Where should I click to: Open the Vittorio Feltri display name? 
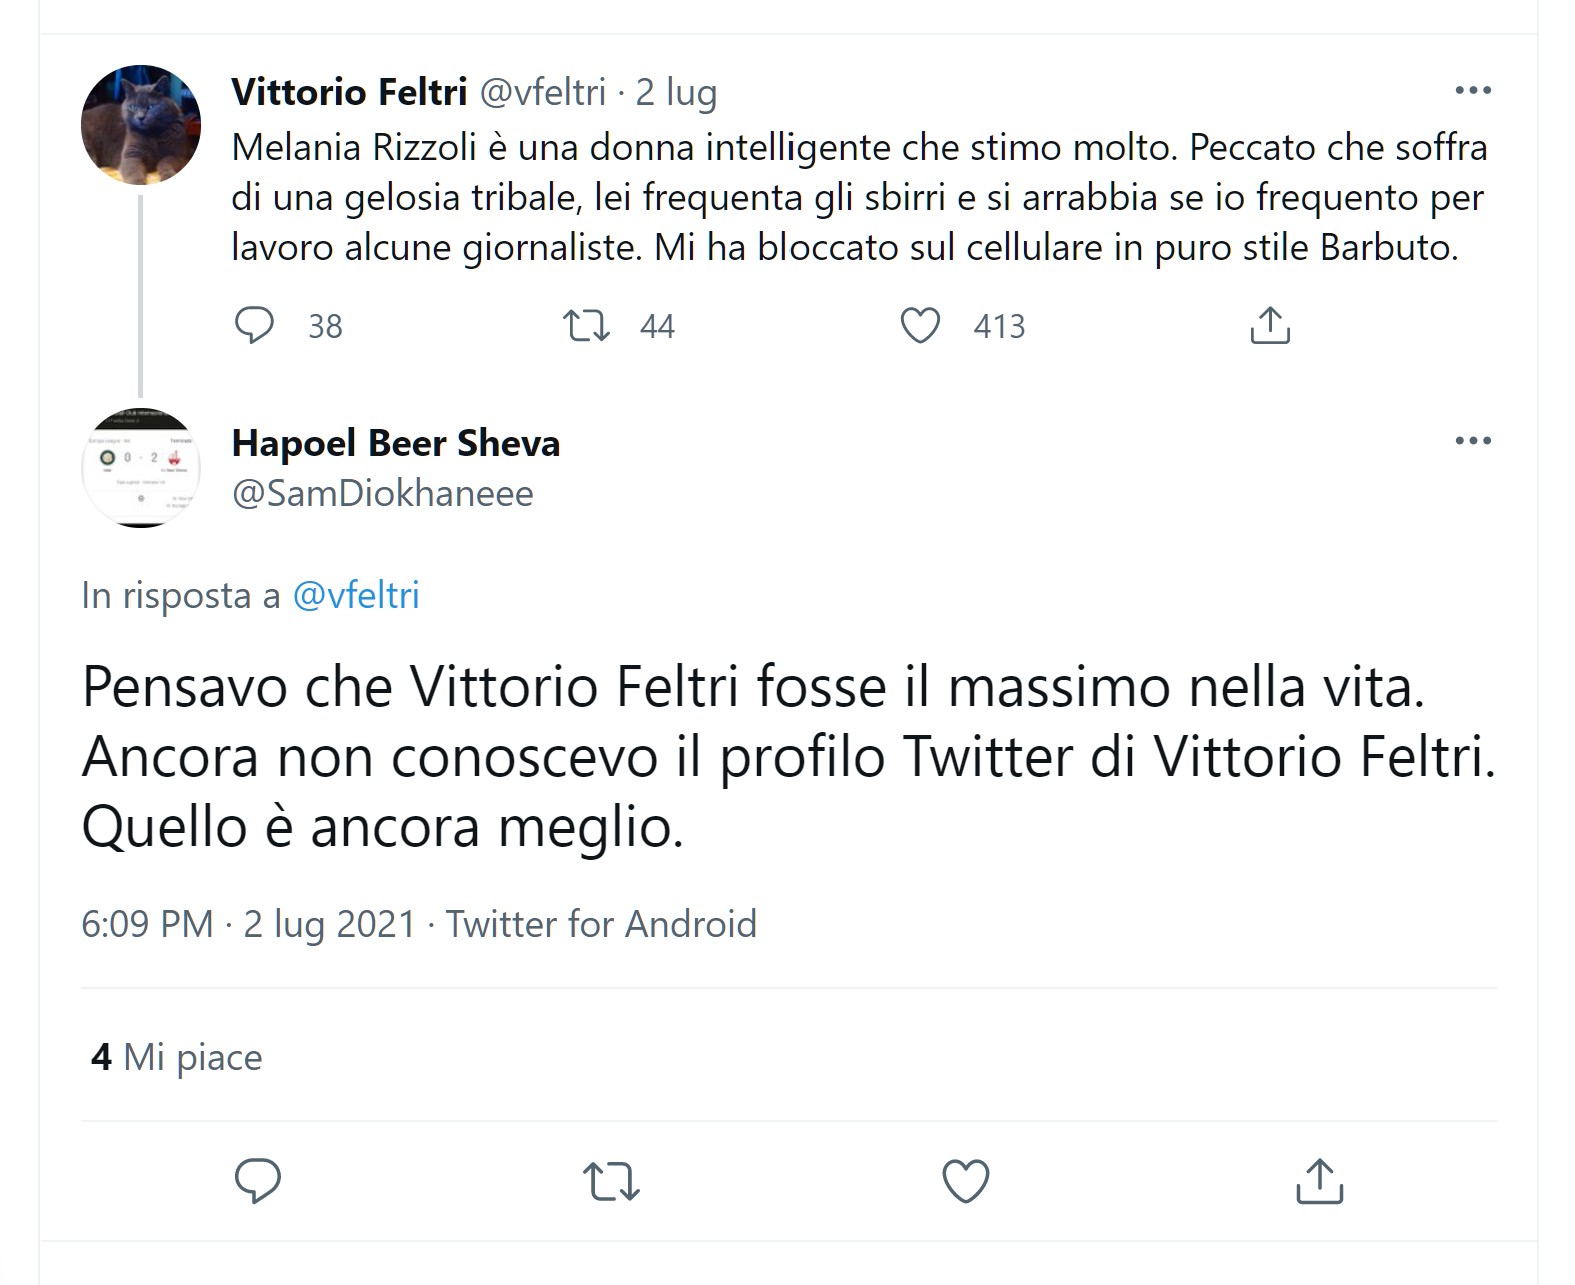coord(349,92)
